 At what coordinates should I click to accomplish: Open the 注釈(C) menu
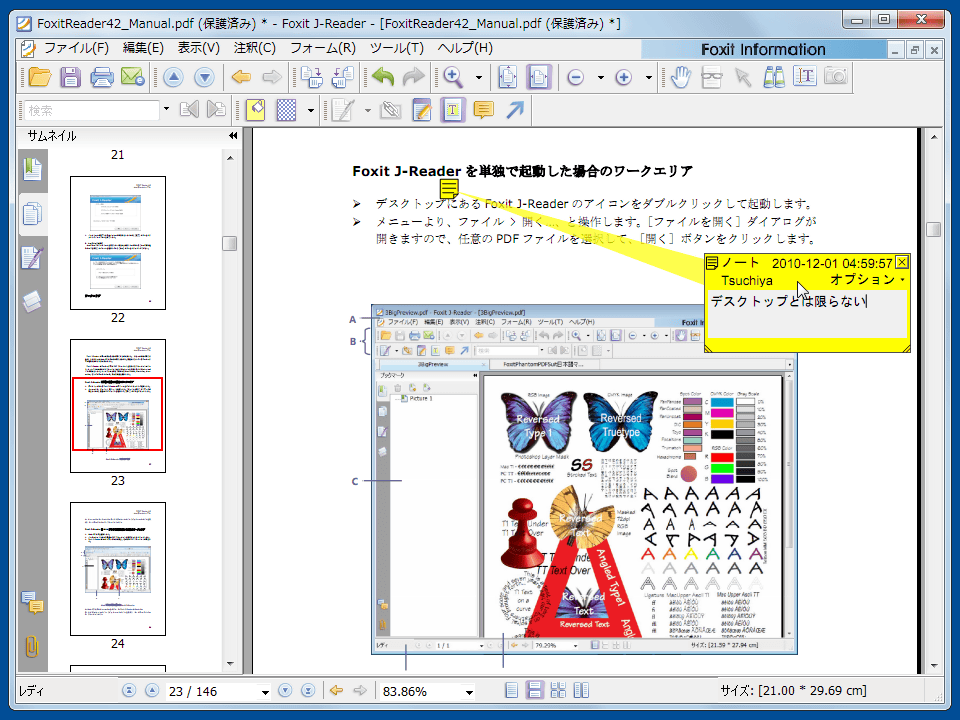pos(255,48)
